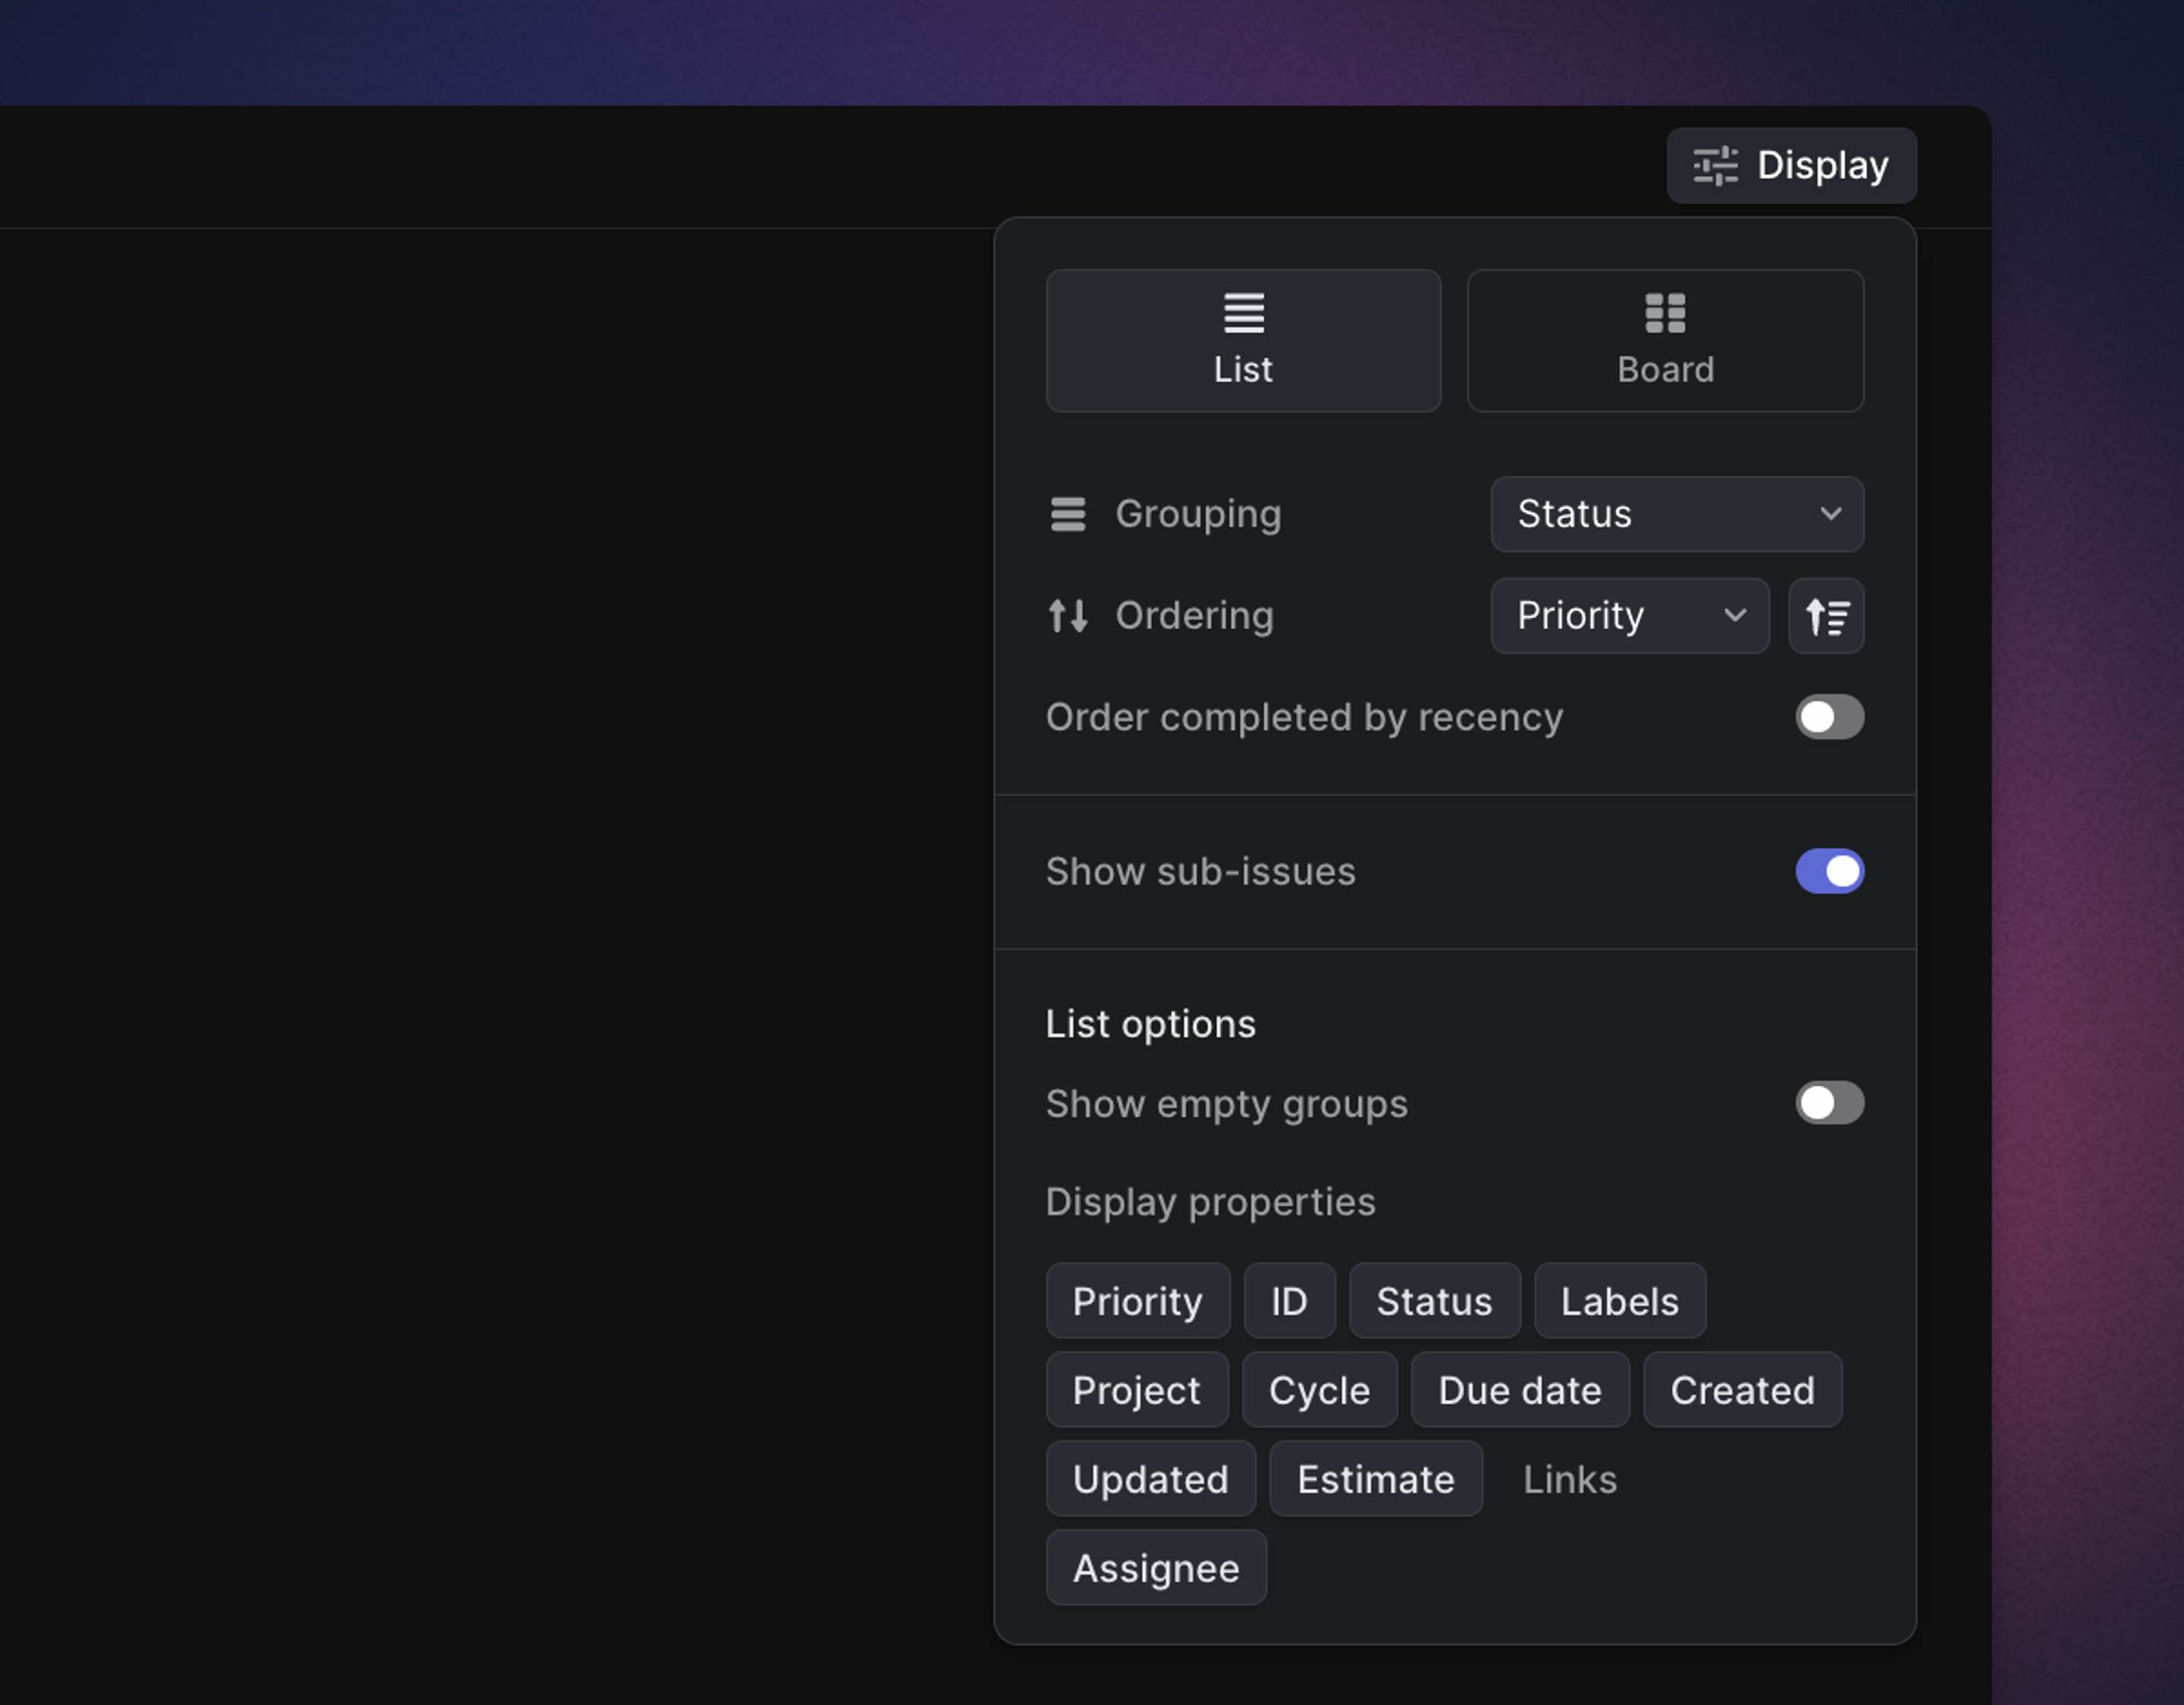Image resolution: width=2184 pixels, height=1705 pixels.
Task: Toggle Due date display property
Action: [x=1520, y=1390]
